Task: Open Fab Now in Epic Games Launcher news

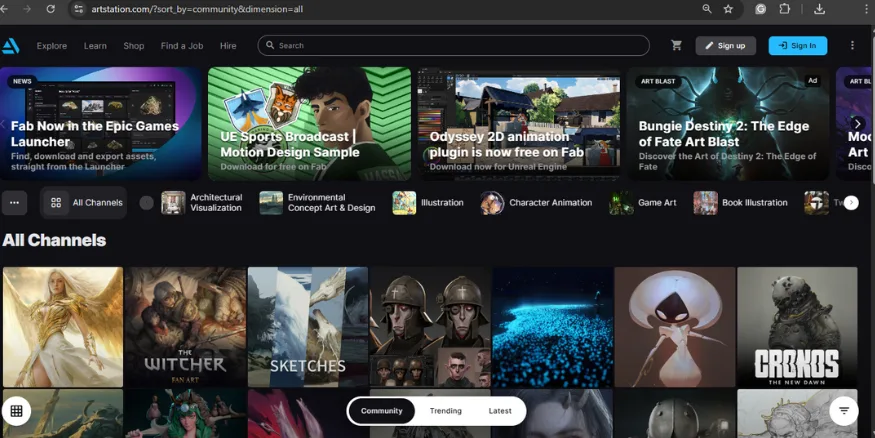Action: [101, 124]
